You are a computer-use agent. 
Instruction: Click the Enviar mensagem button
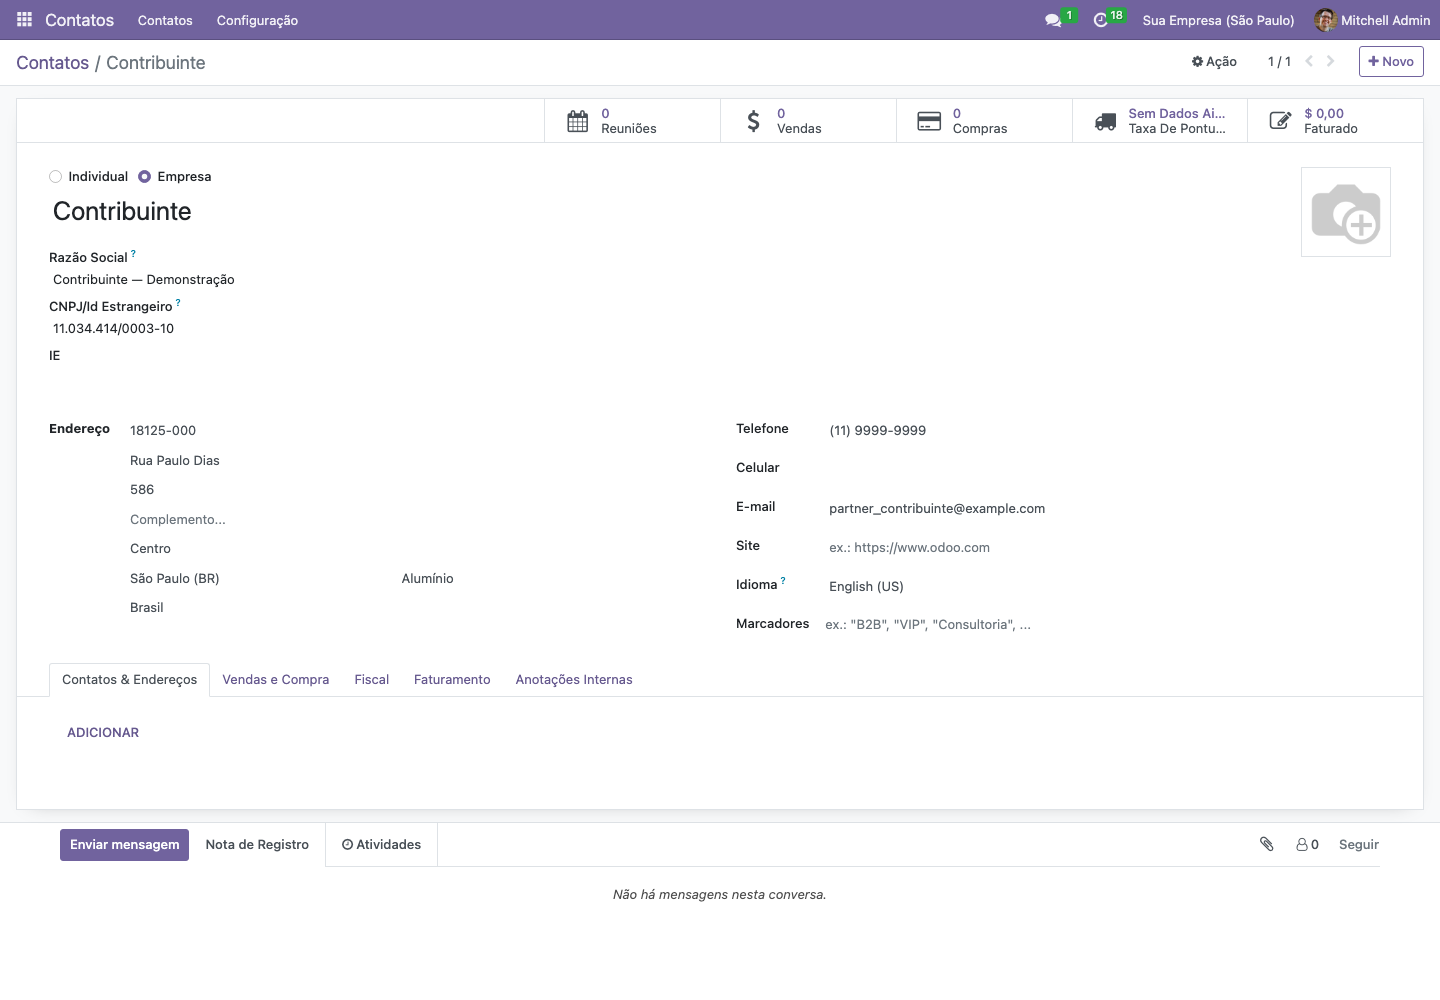124,845
